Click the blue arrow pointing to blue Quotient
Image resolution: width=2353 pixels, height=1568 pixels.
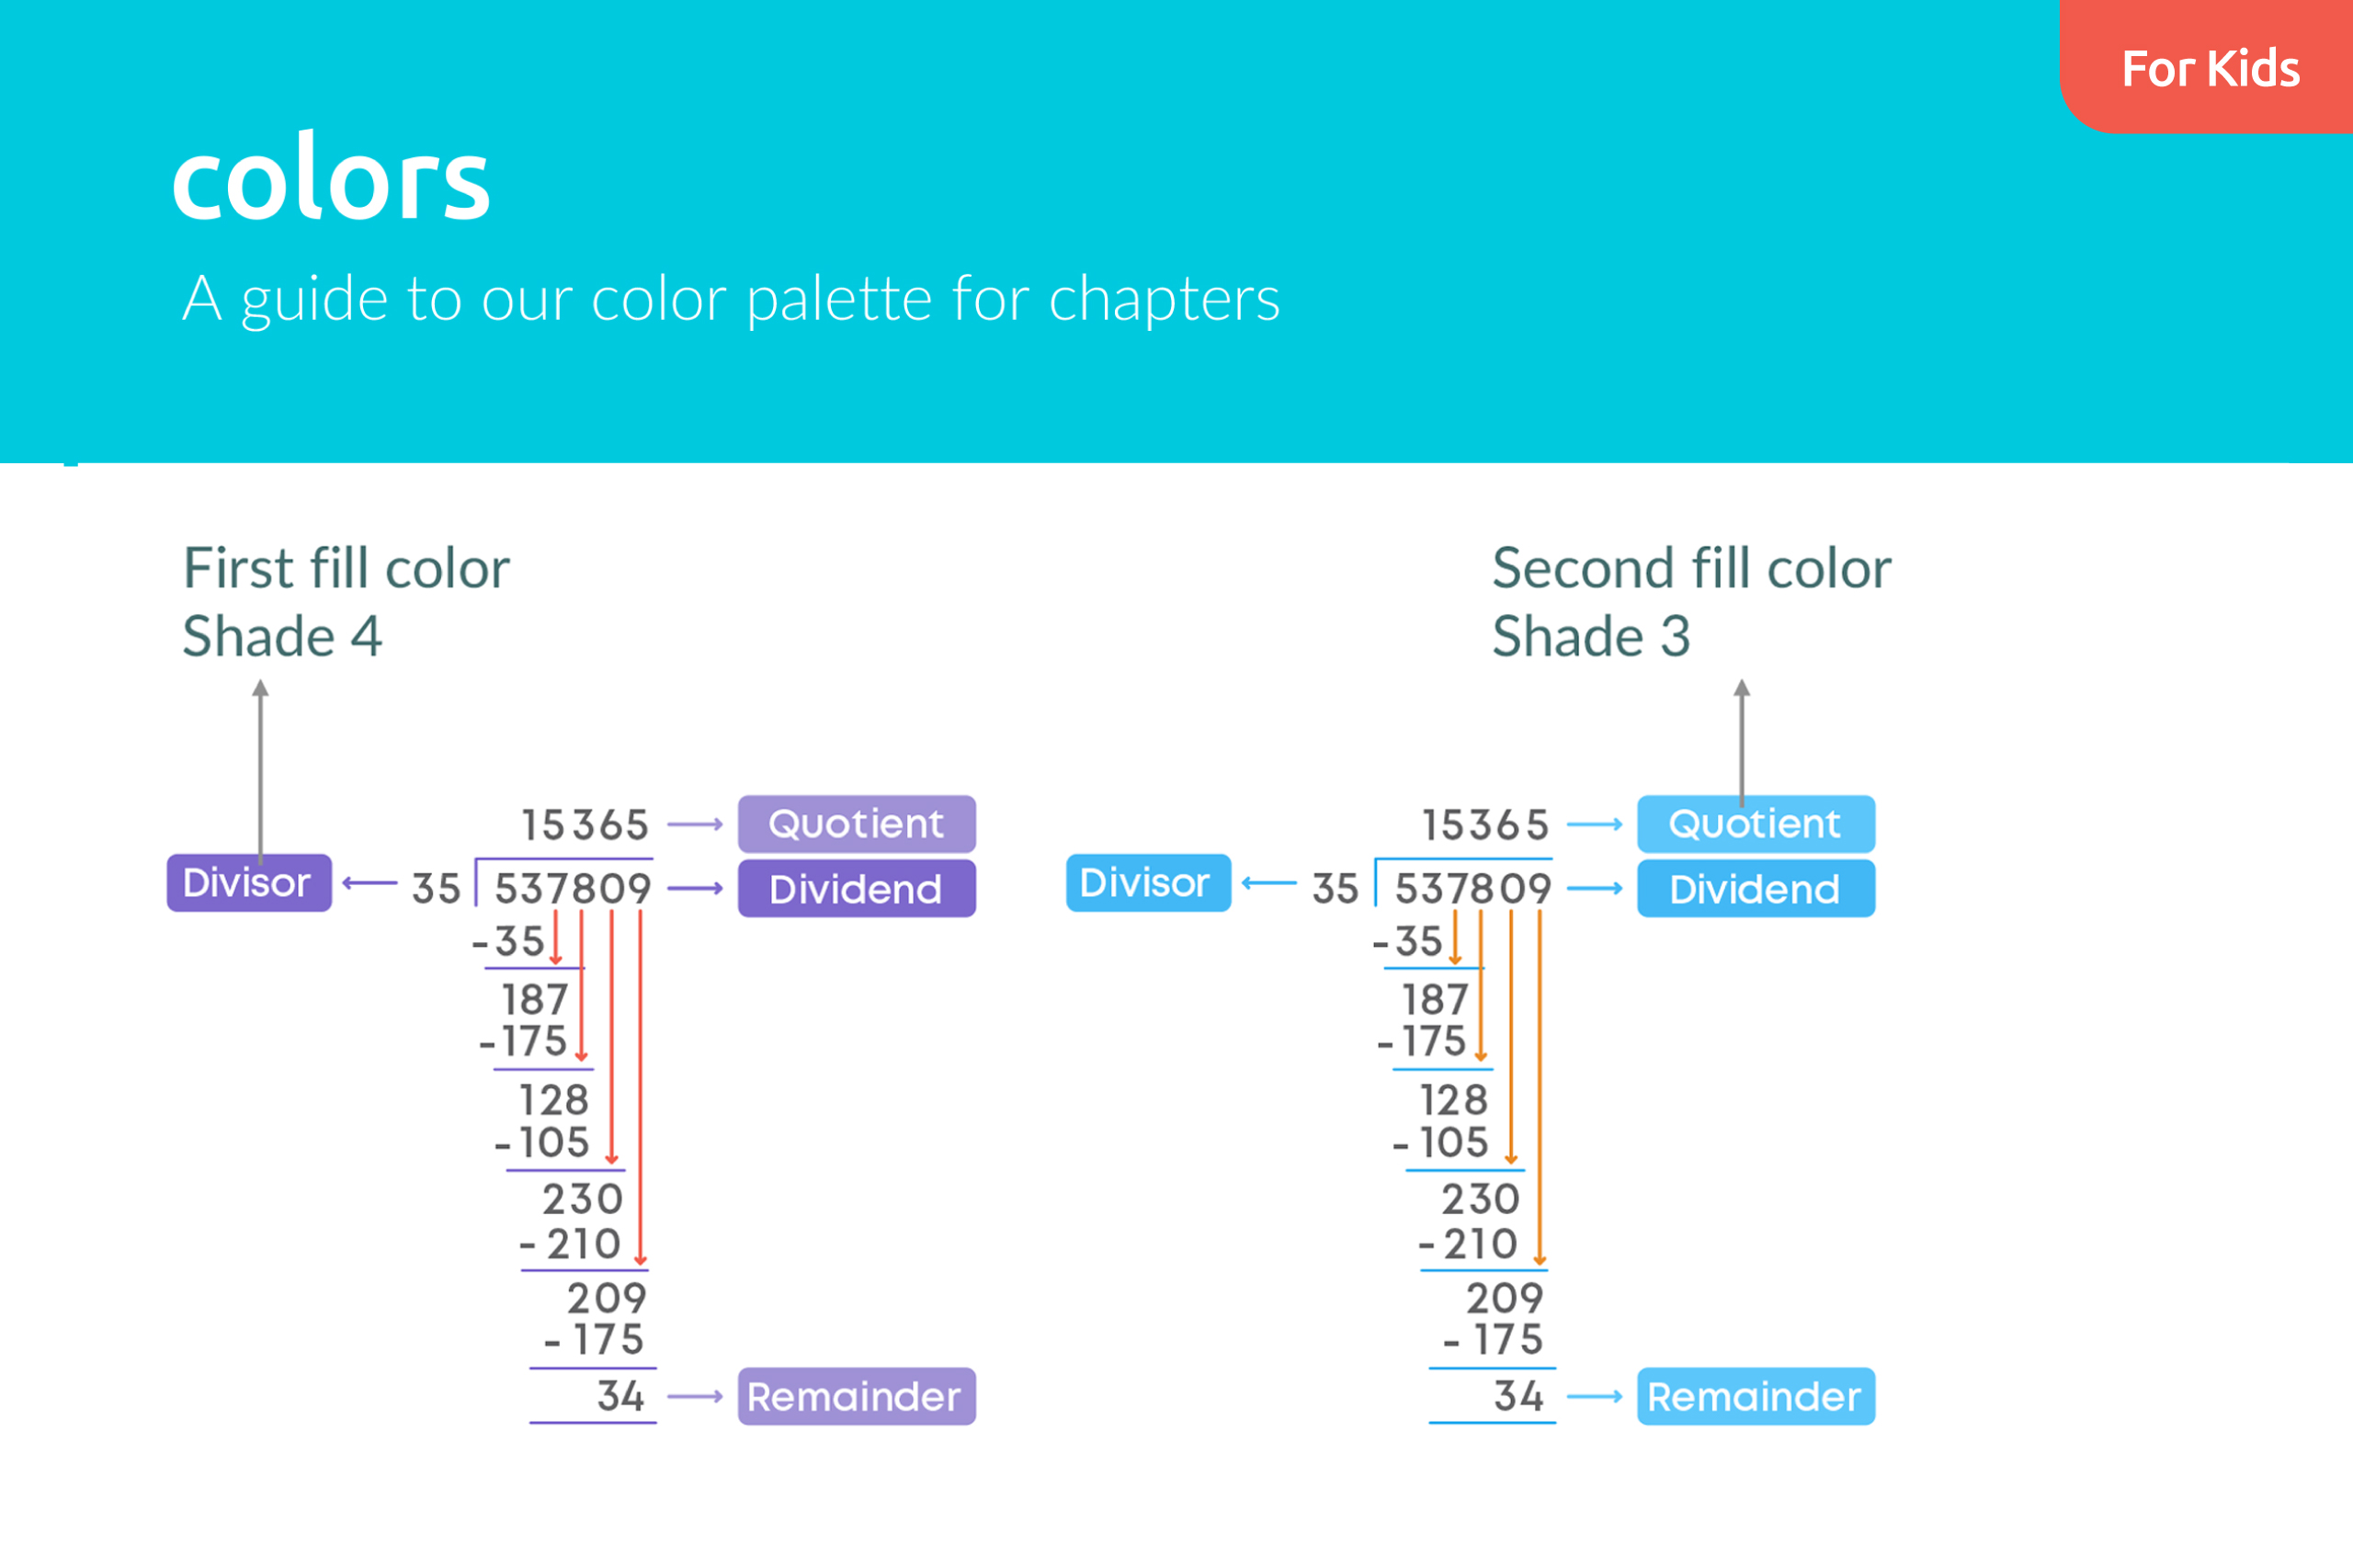click(1594, 825)
